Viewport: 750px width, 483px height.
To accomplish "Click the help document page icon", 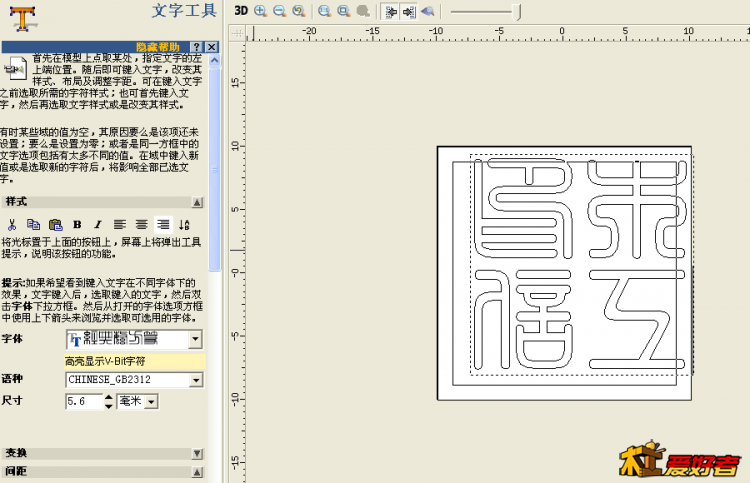I will pyautogui.click(x=15, y=68).
